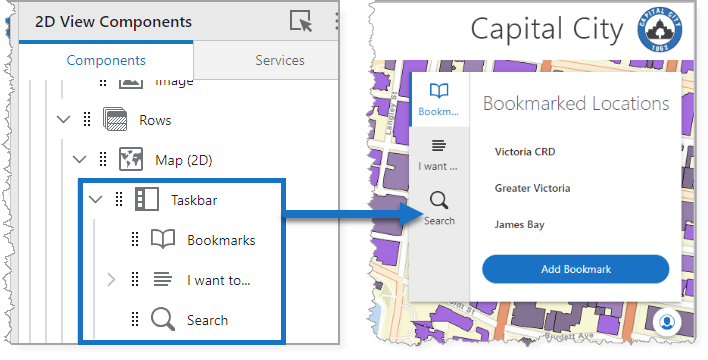Switch to the Services tab

(279, 60)
